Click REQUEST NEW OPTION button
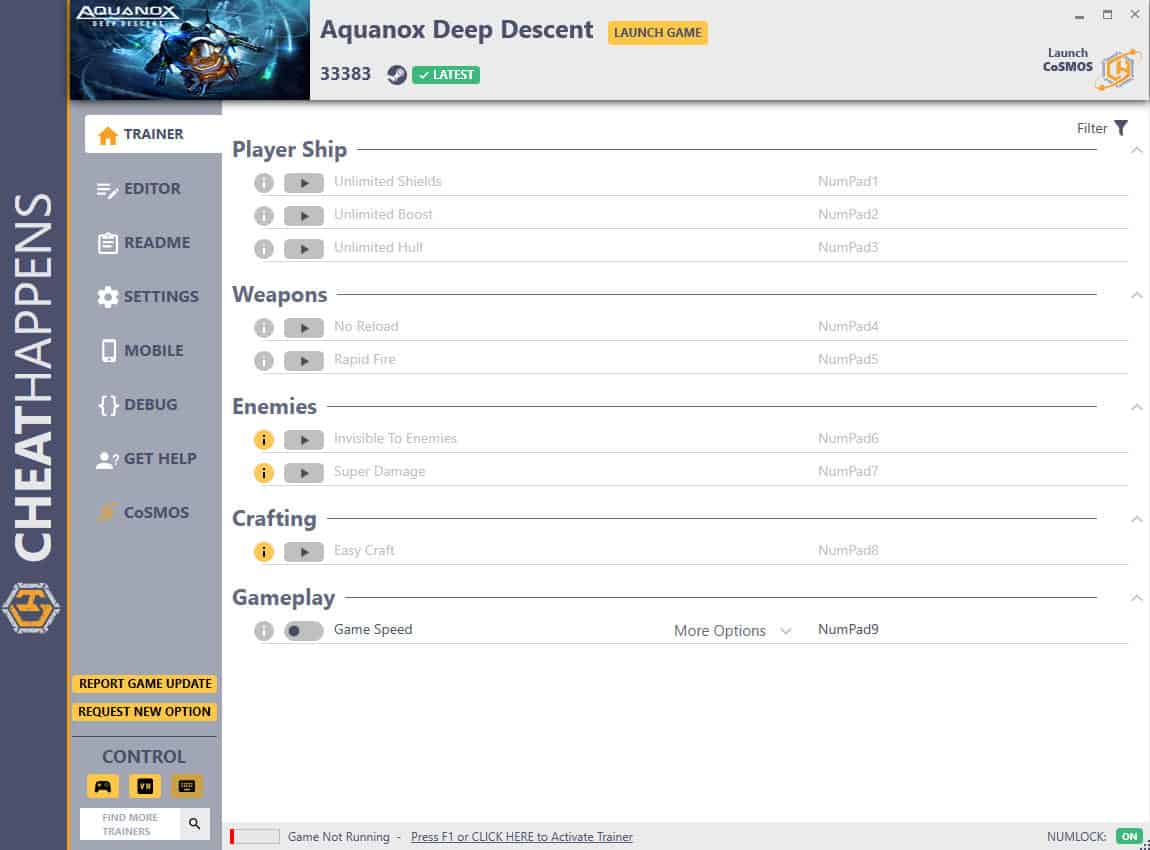This screenshot has width=1150, height=850. [x=144, y=711]
